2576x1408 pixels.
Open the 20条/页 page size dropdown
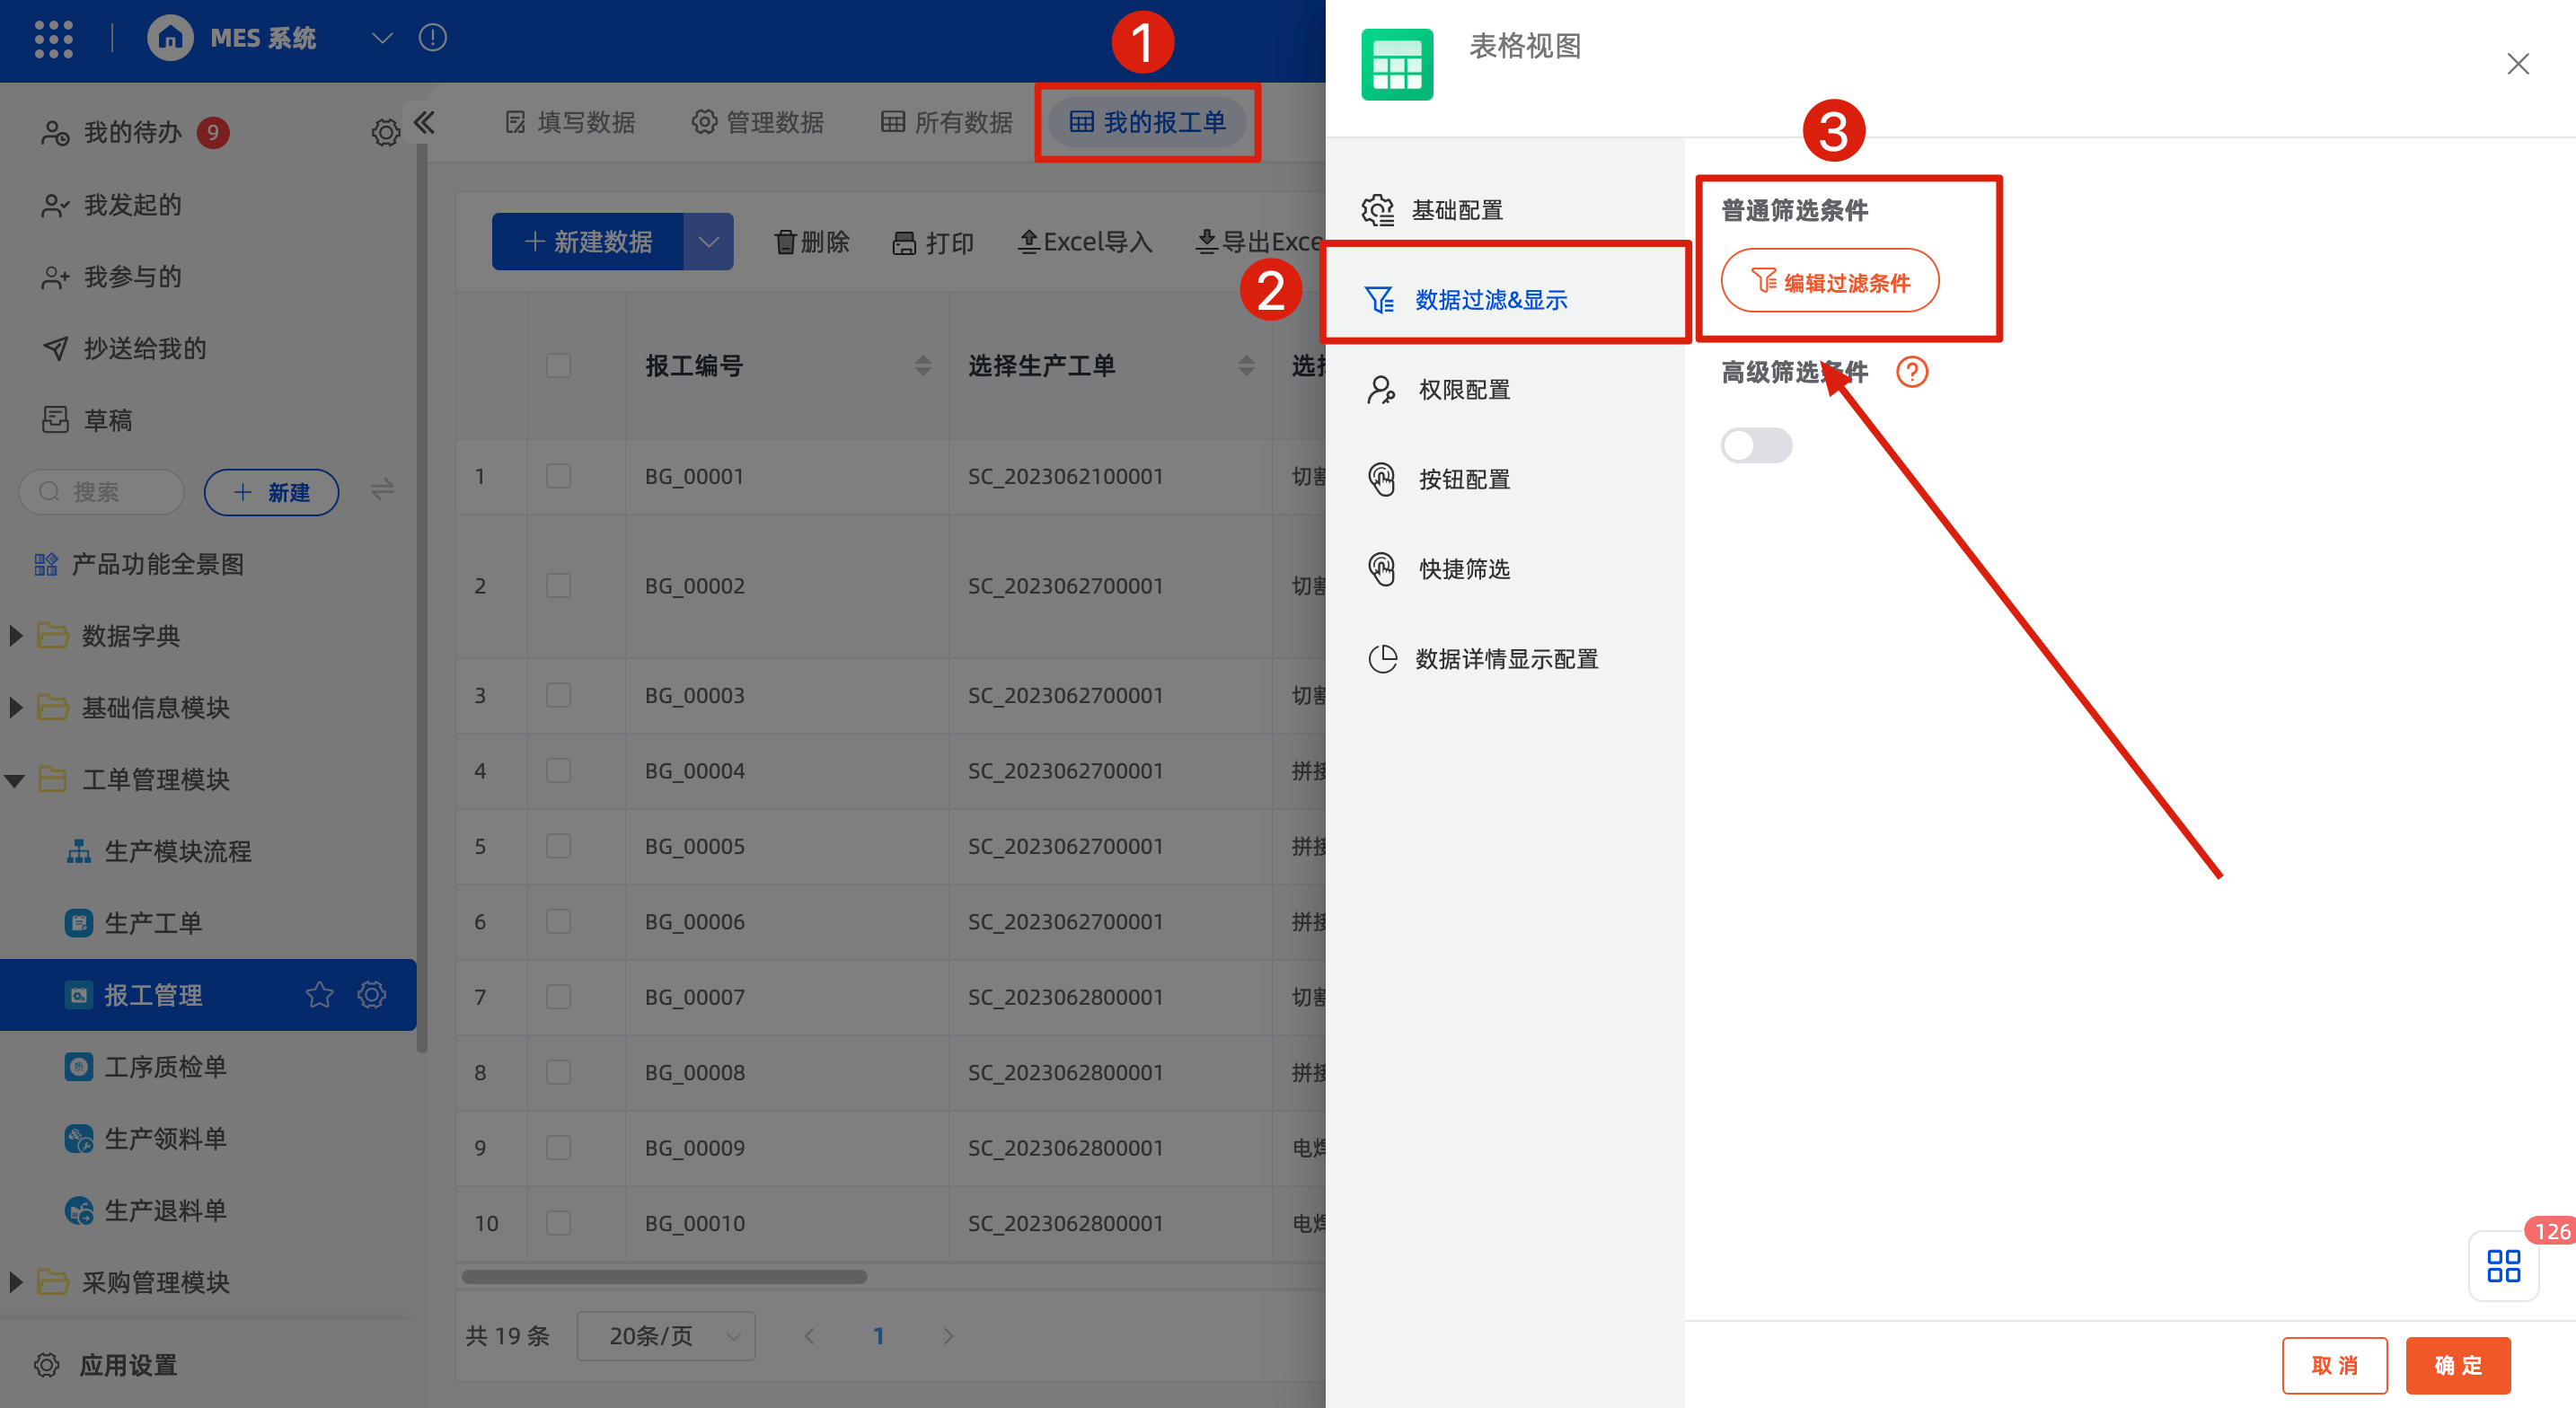(666, 1336)
